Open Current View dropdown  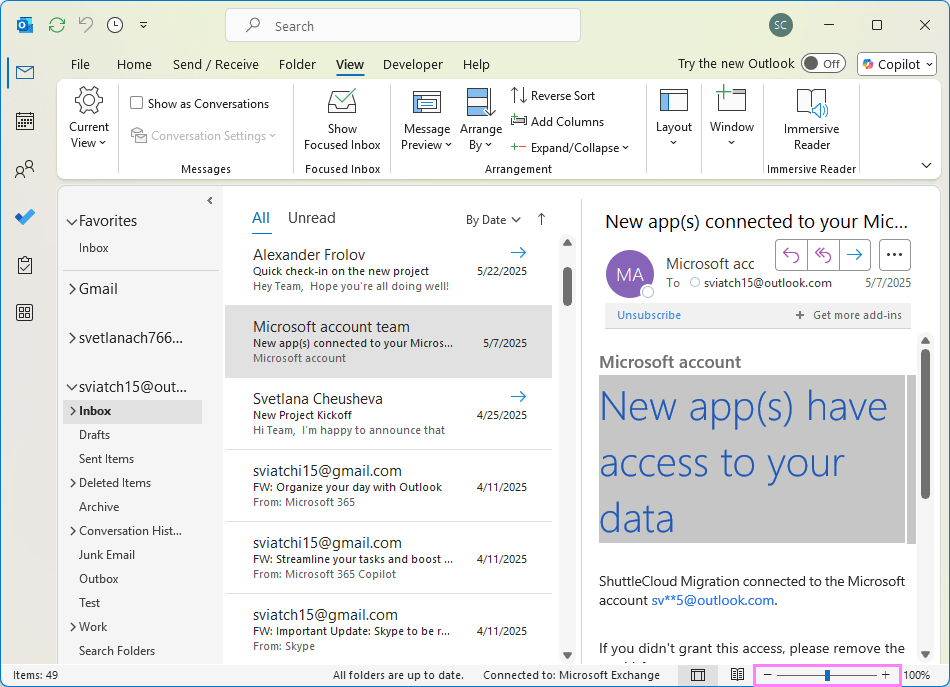coord(88,118)
